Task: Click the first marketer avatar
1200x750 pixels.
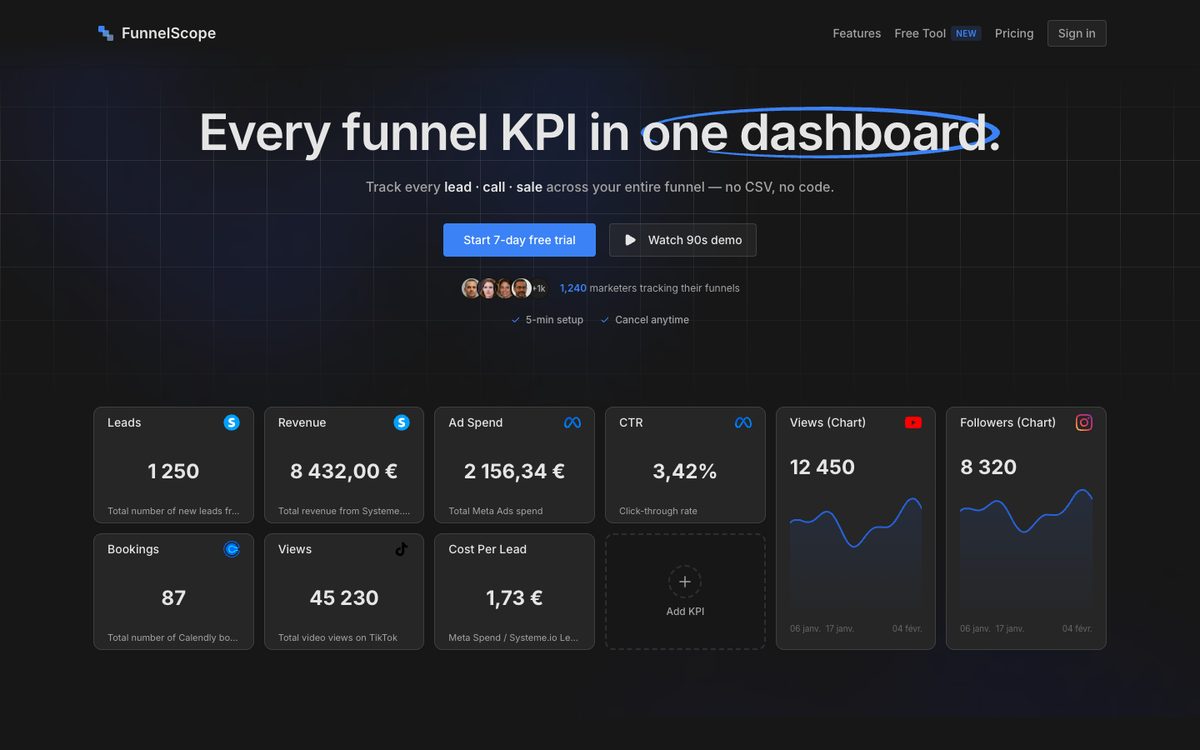Action: click(471, 288)
